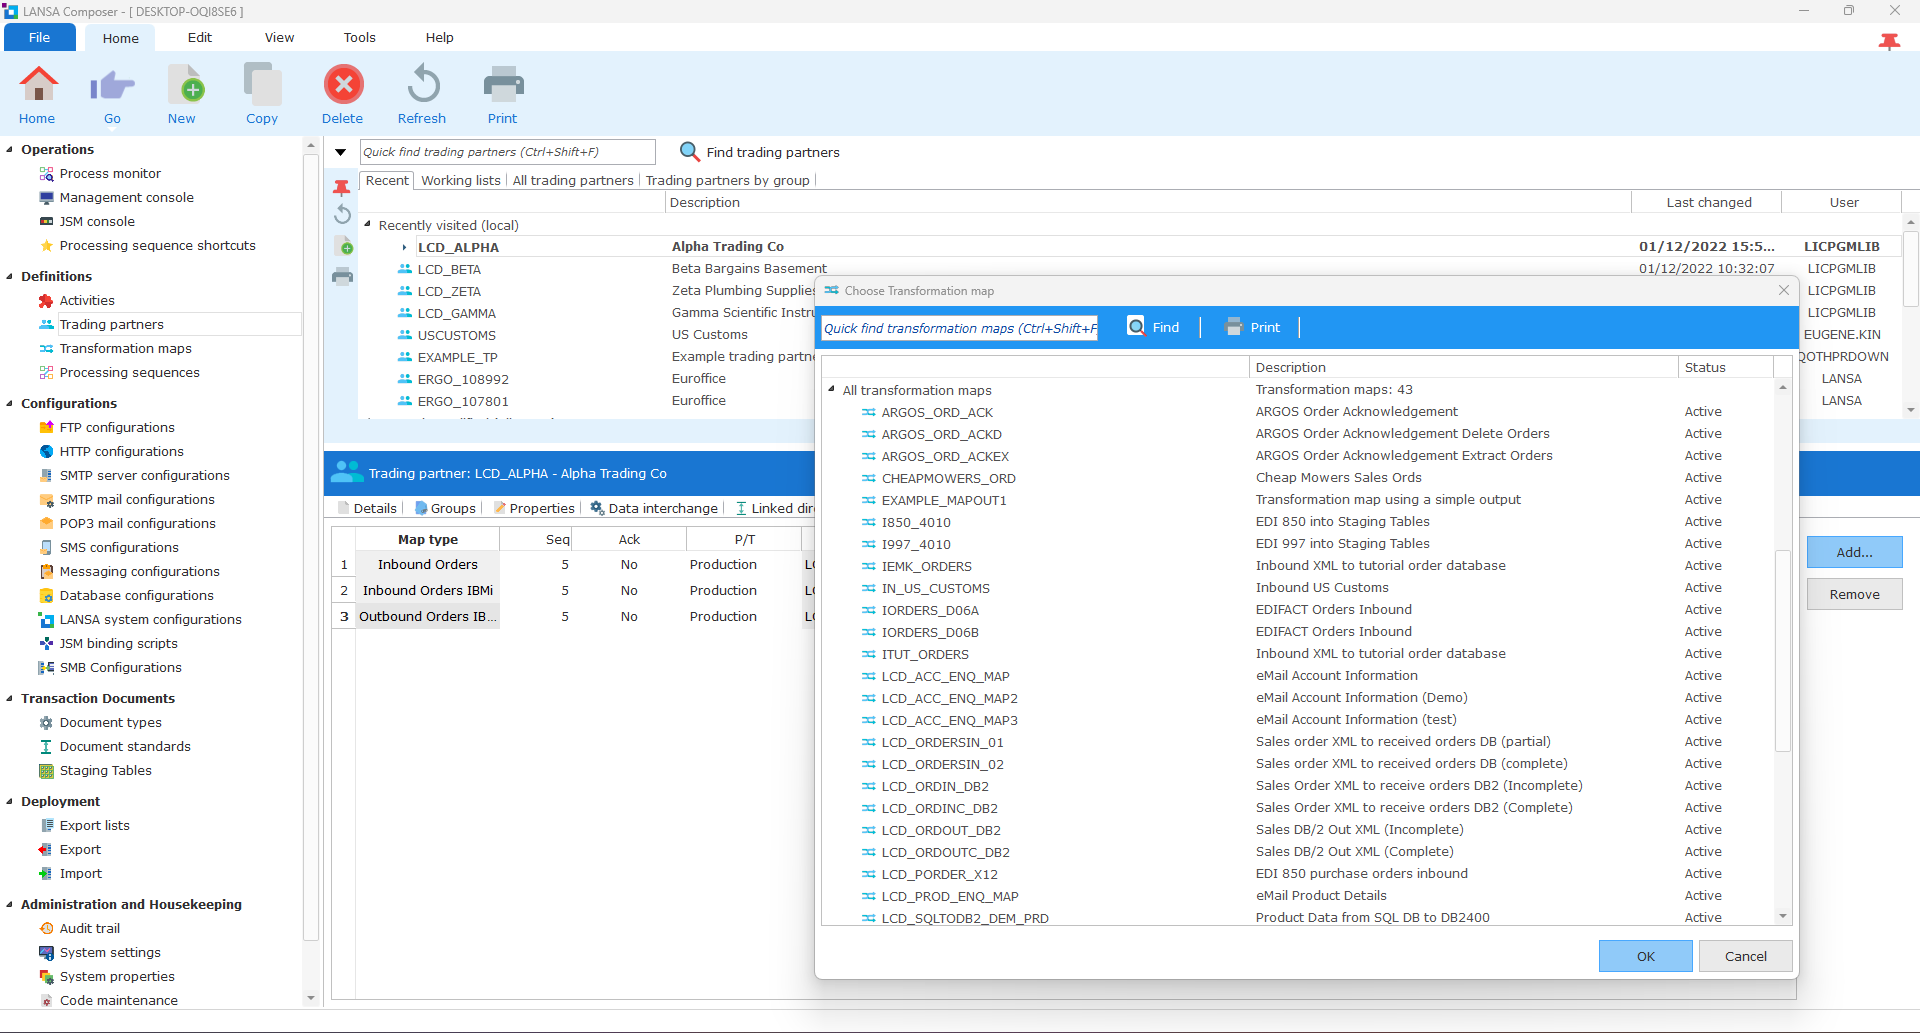This screenshot has height=1033, width=1920.
Task: Click the small refresh icon left of trading partner list
Action: 342,214
